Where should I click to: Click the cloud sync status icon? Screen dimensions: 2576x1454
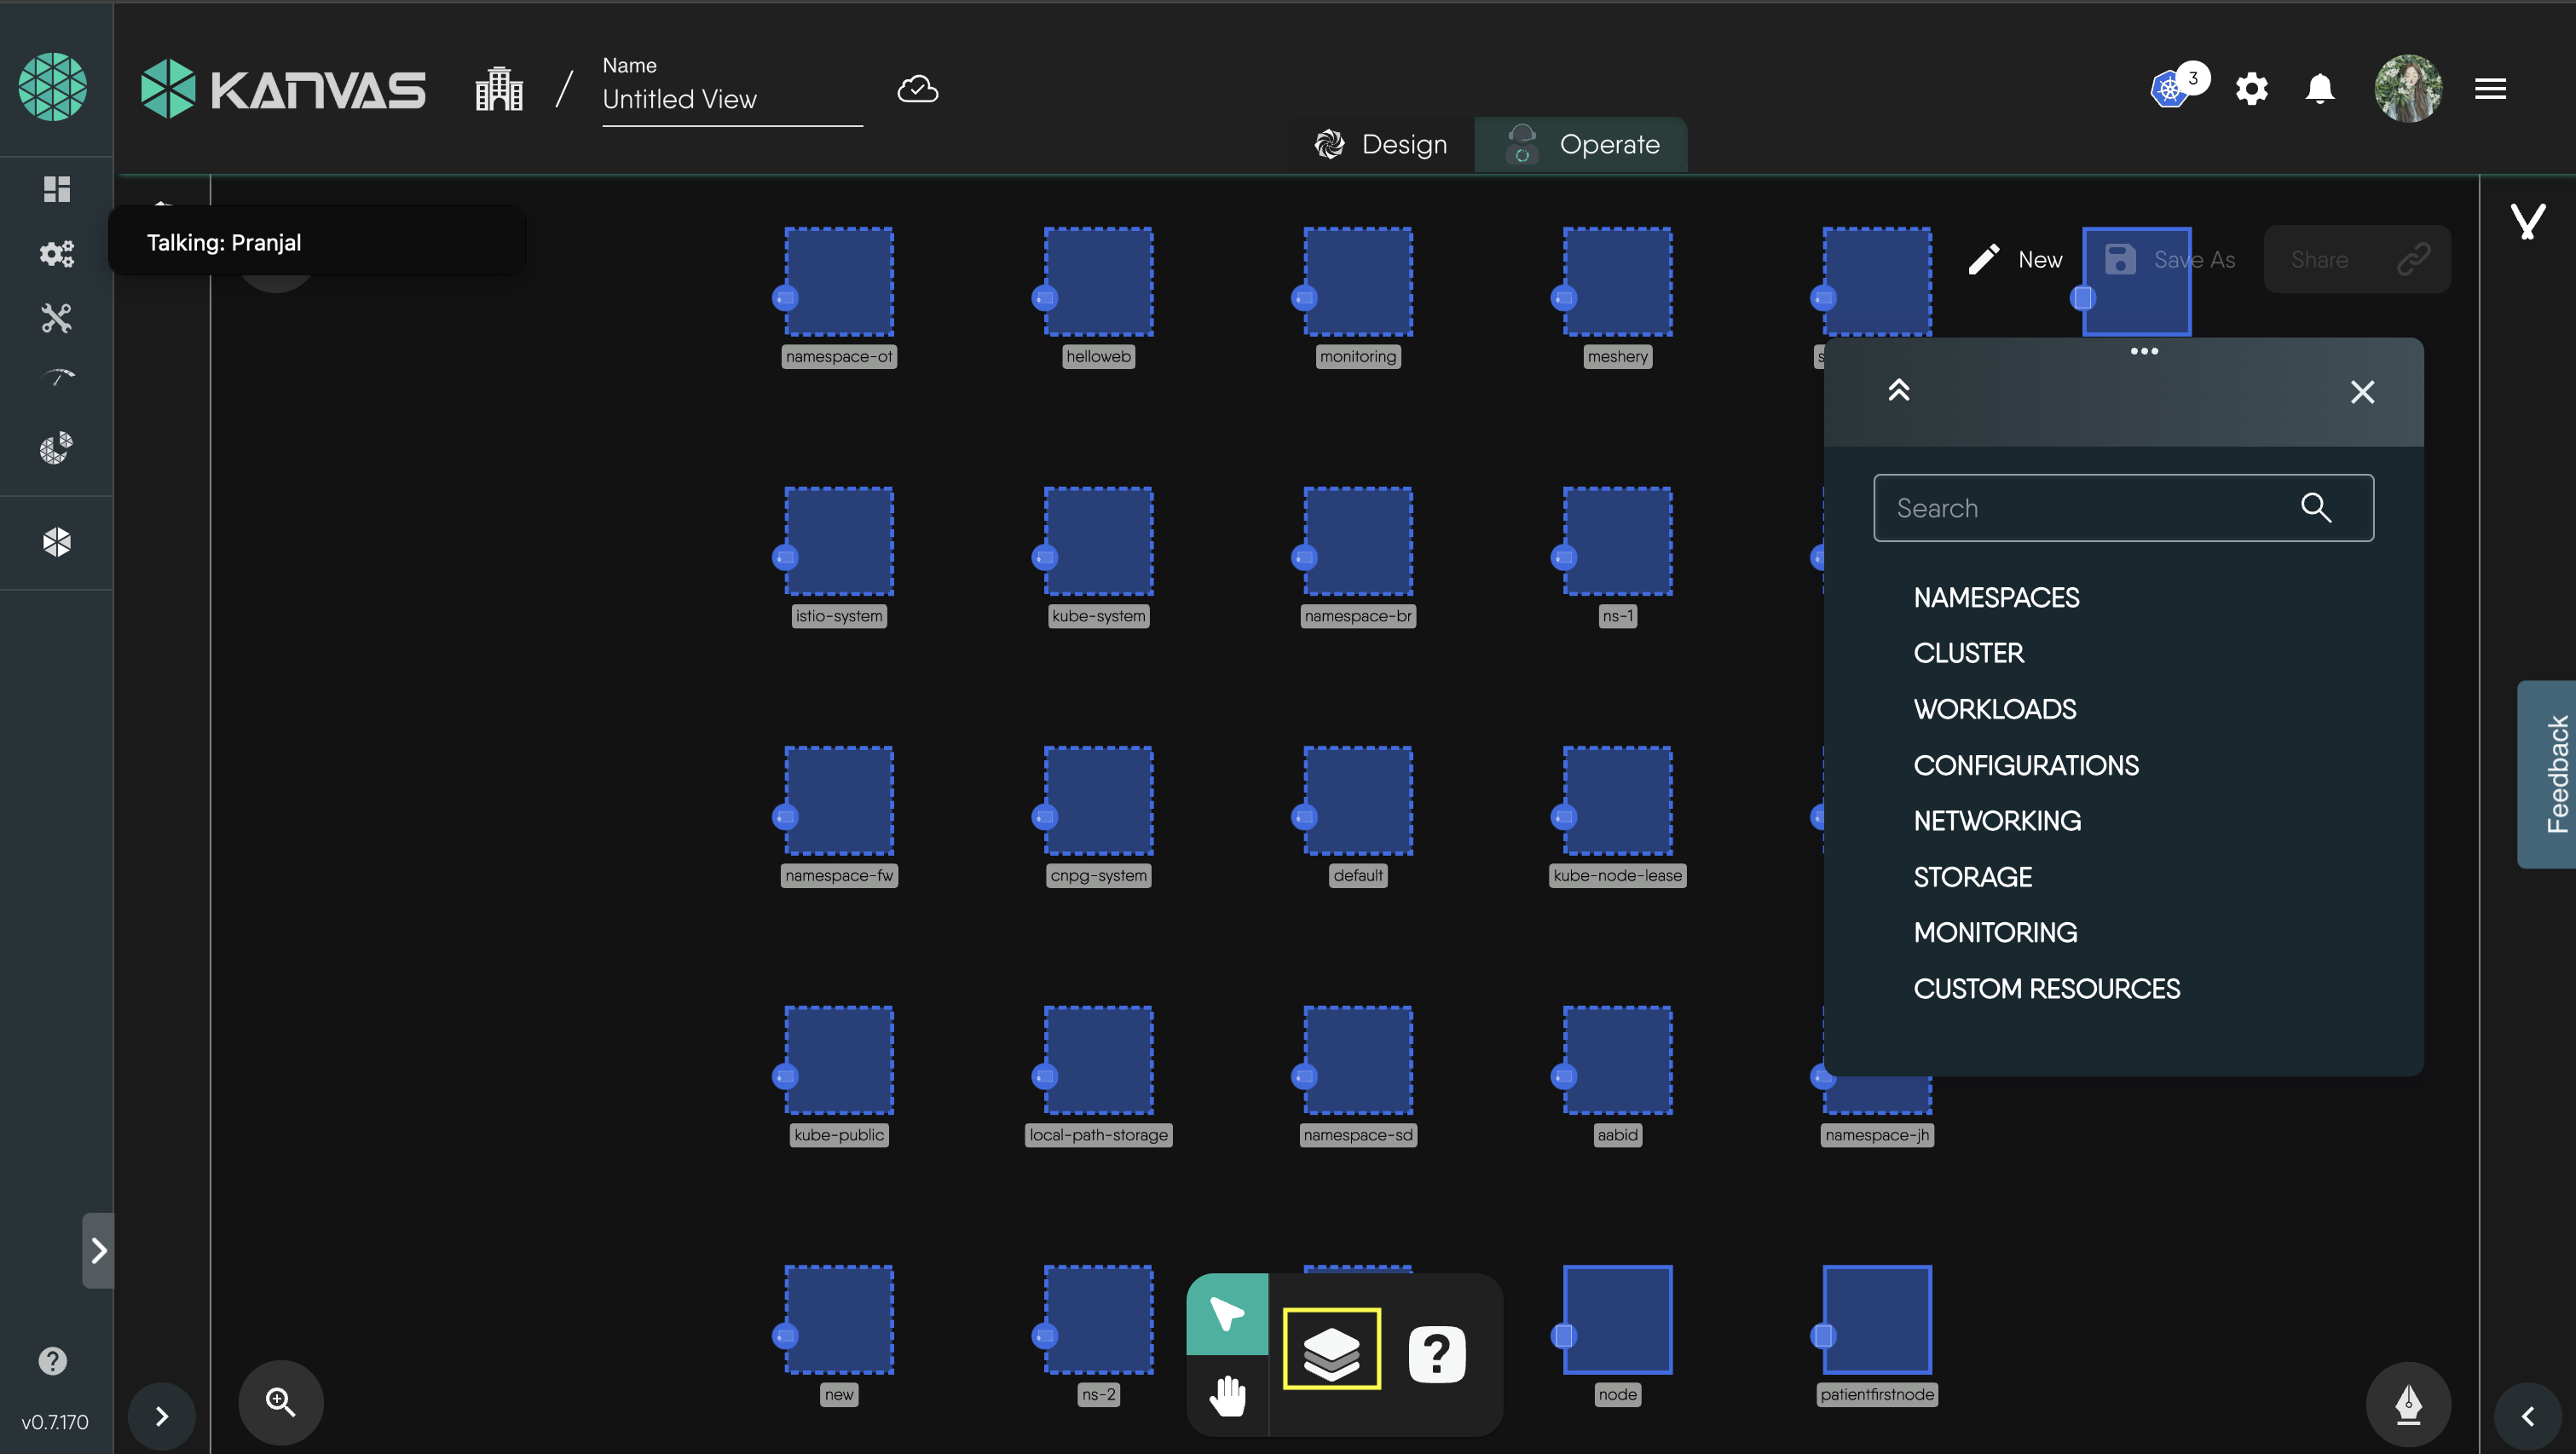pyautogui.click(x=917, y=90)
